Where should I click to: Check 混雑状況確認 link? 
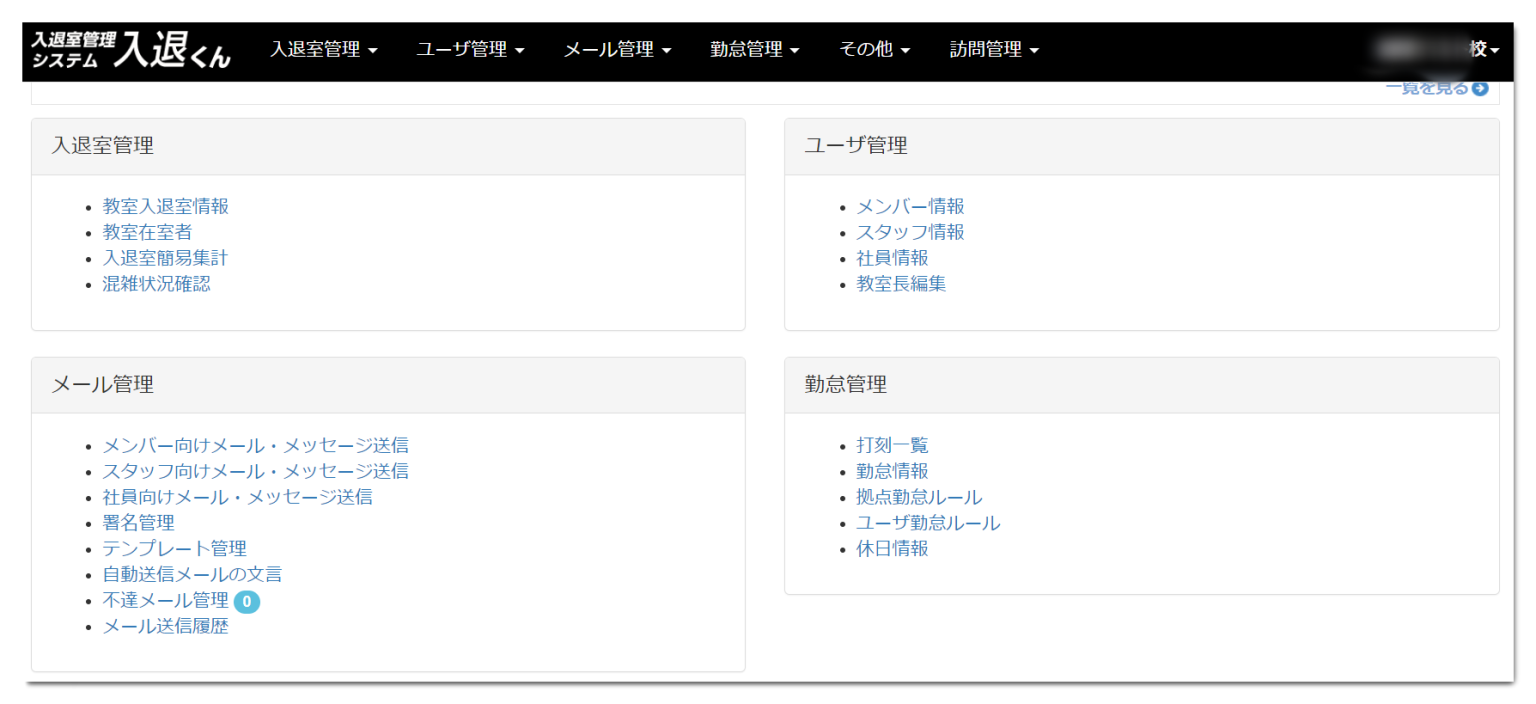(156, 284)
